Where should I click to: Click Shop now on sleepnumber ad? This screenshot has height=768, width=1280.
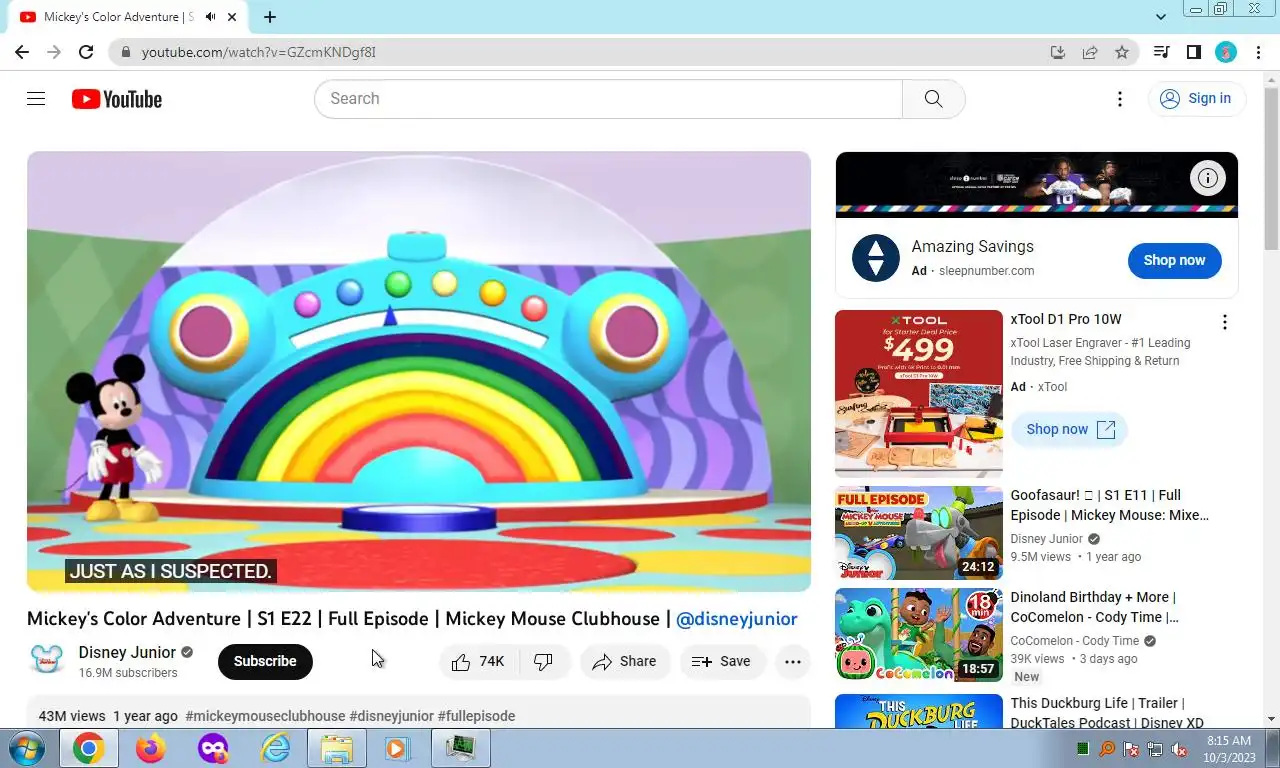1174,260
